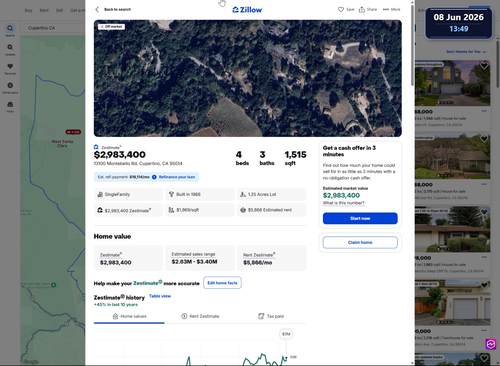
Task: Click the Zillow logo in the header
Action: click(247, 10)
